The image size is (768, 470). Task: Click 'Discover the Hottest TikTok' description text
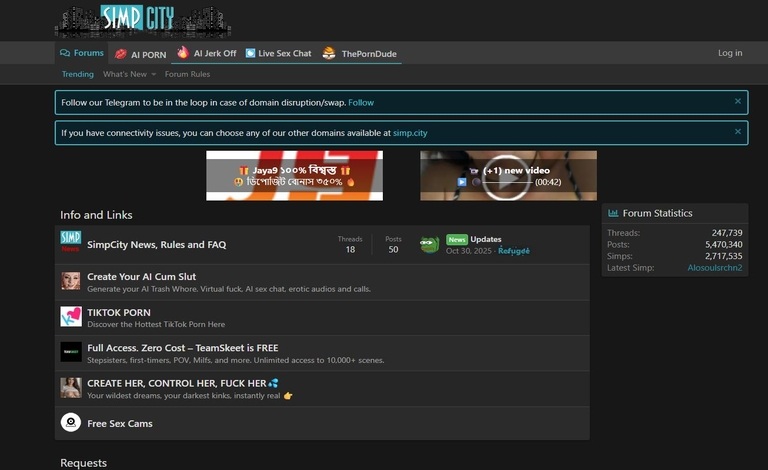[x=156, y=324]
